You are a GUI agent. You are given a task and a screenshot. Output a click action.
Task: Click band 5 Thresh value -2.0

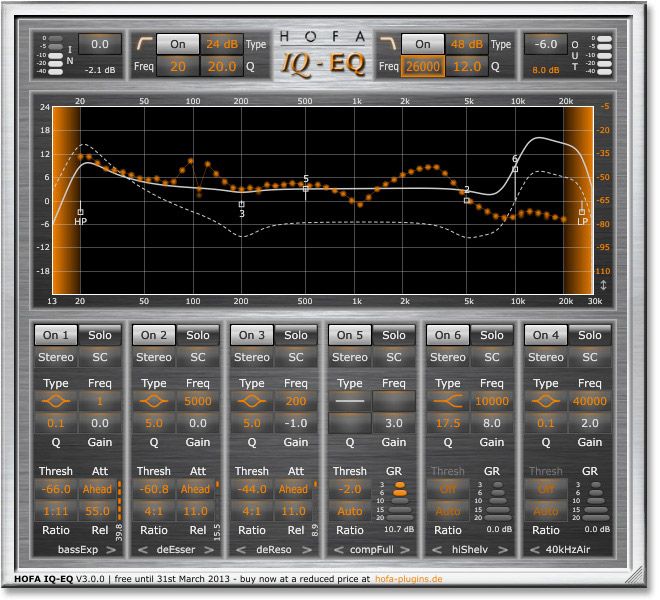click(x=350, y=489)
